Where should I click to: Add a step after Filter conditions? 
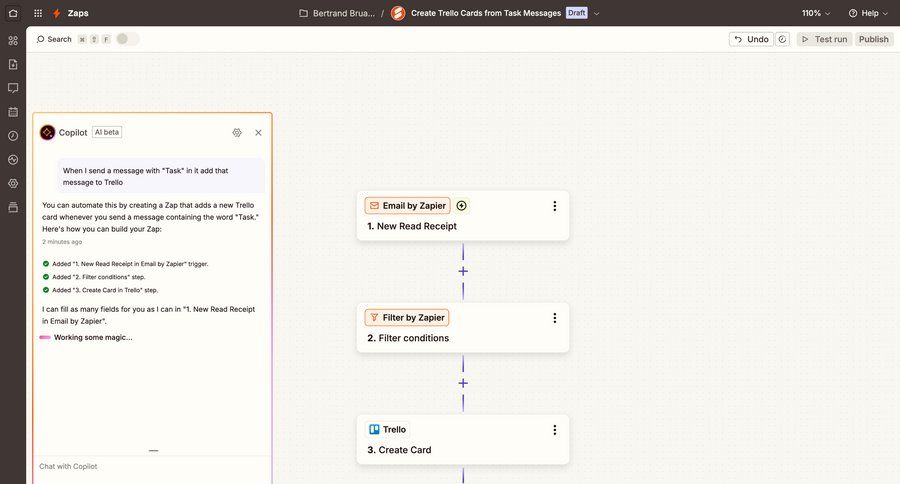tap(463, 383)
